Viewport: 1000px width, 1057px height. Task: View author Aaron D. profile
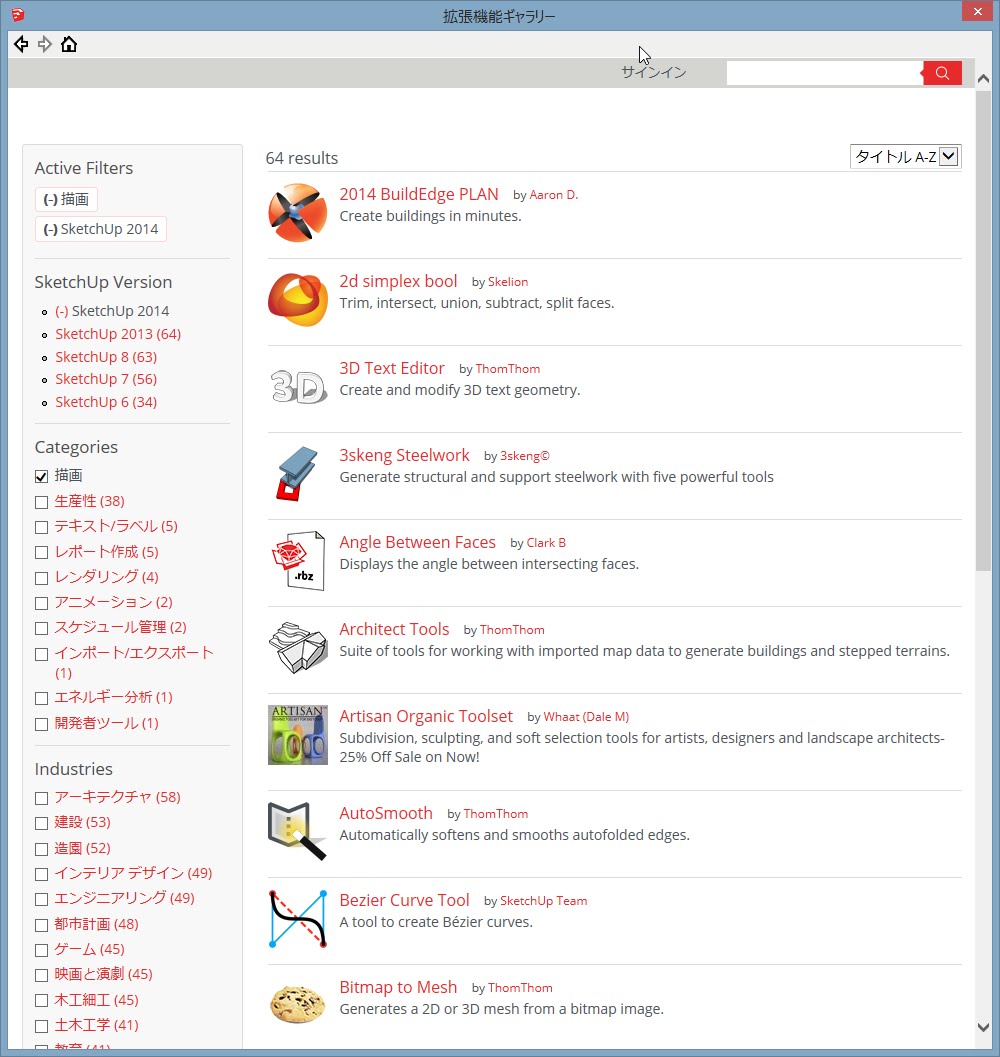pos(554,195)
